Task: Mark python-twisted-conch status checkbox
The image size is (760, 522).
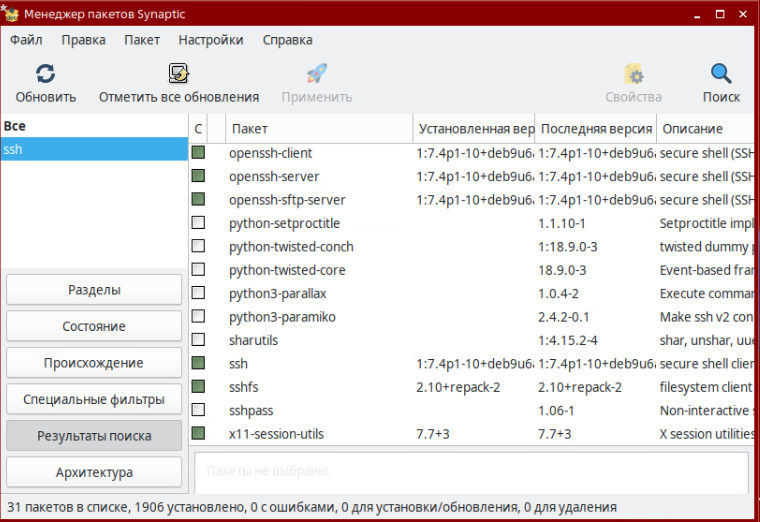Action: pos(198,246)
